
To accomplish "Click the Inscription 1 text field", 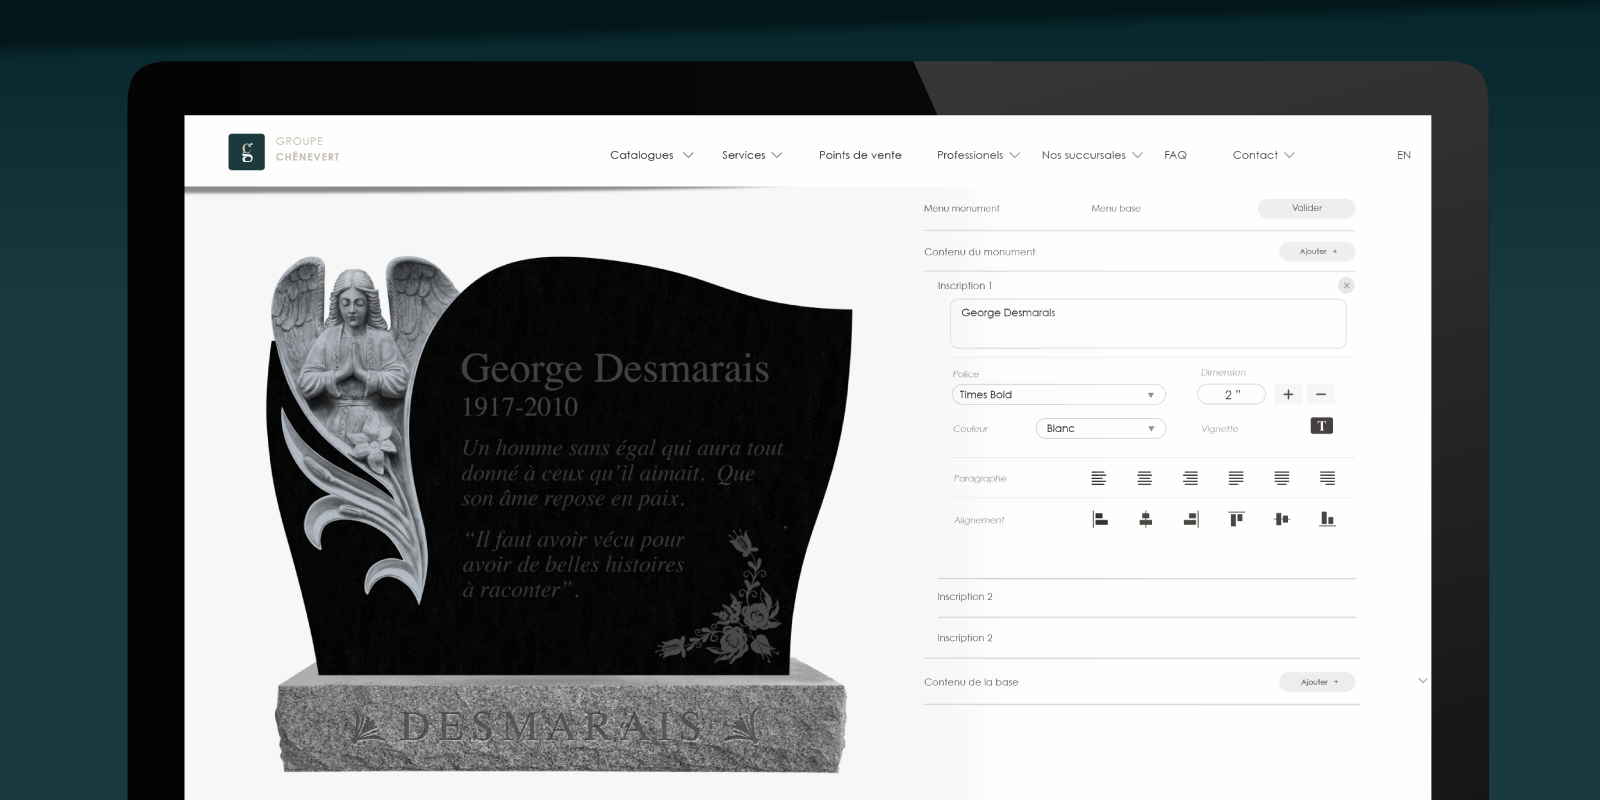I will click(x=1147, y=324).
